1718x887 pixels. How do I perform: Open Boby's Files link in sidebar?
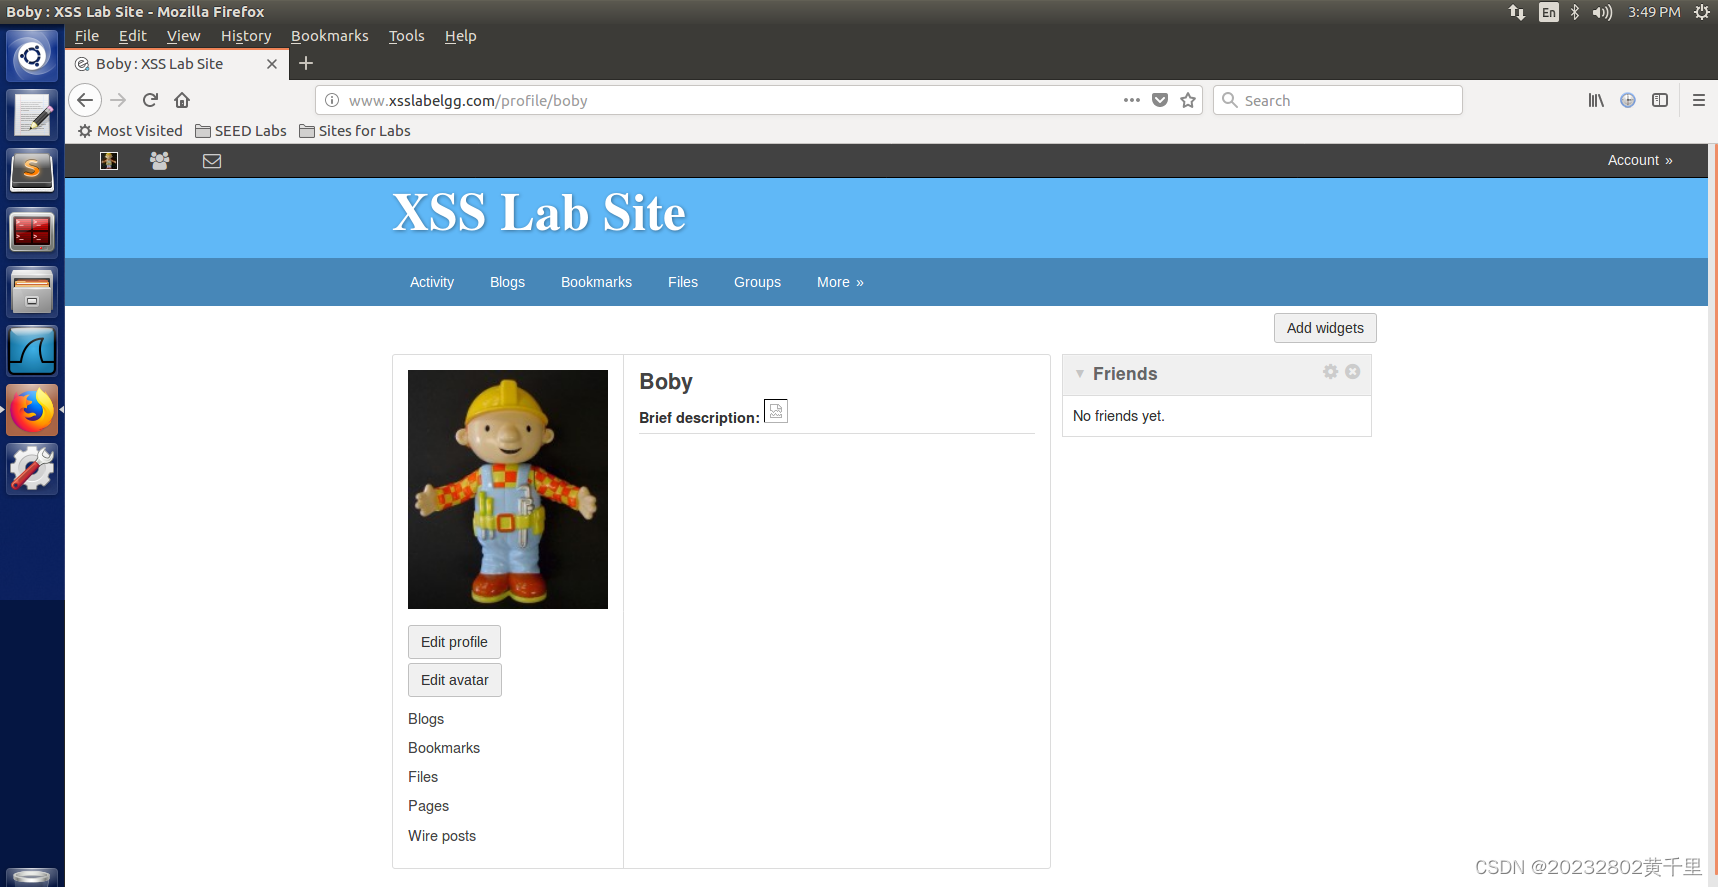coord(423,777)
